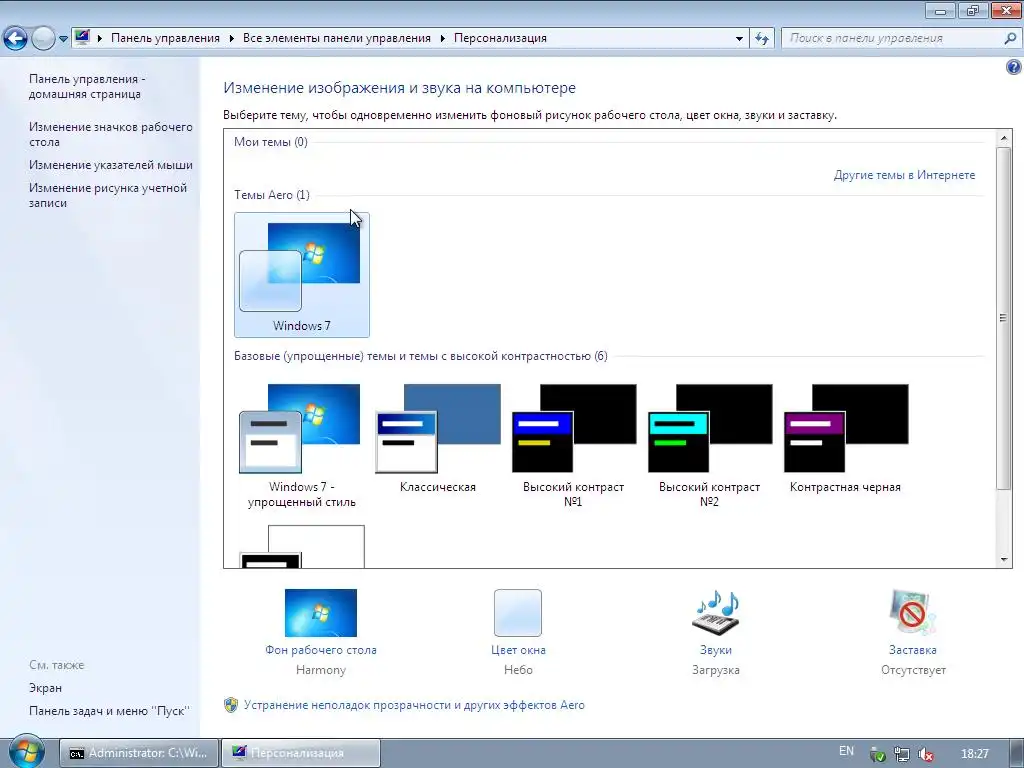1024x768 pixels.
Task: Click the Панель управления breadcrumb
Action: pos(165,38)
